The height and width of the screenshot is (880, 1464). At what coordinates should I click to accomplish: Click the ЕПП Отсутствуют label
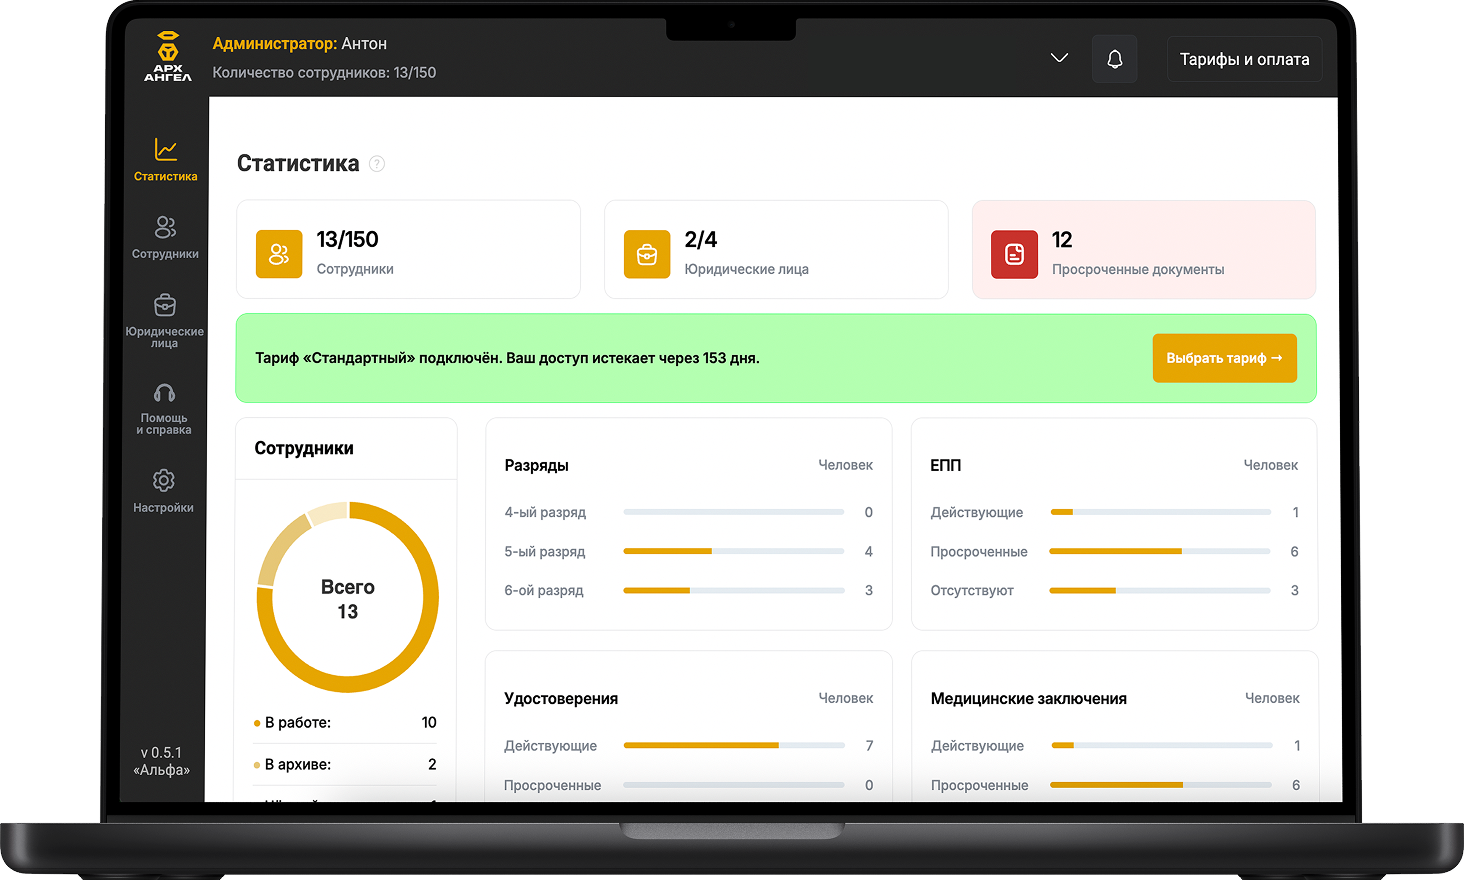point(972,590)
